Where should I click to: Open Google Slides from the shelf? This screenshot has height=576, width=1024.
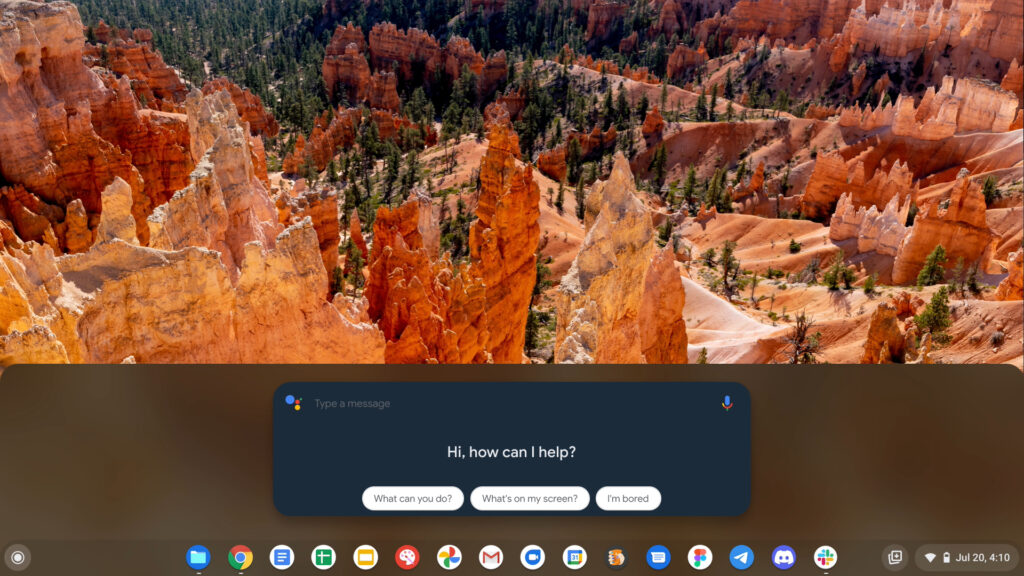pos(366,557)
